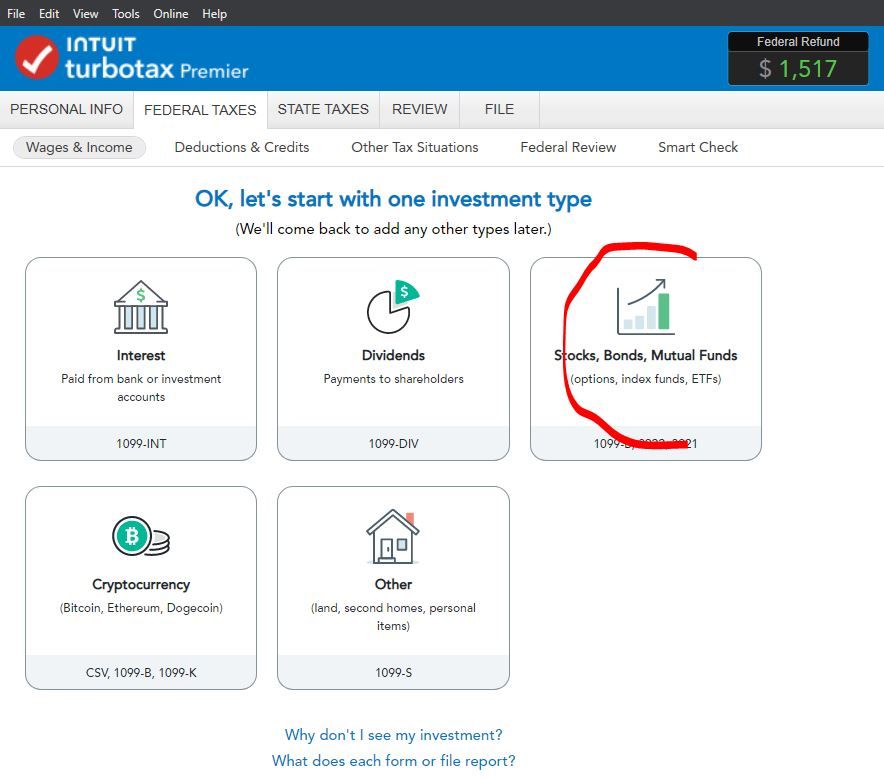
Task: Click "Why don't I see my investment?" link
Action: [394, 735]
